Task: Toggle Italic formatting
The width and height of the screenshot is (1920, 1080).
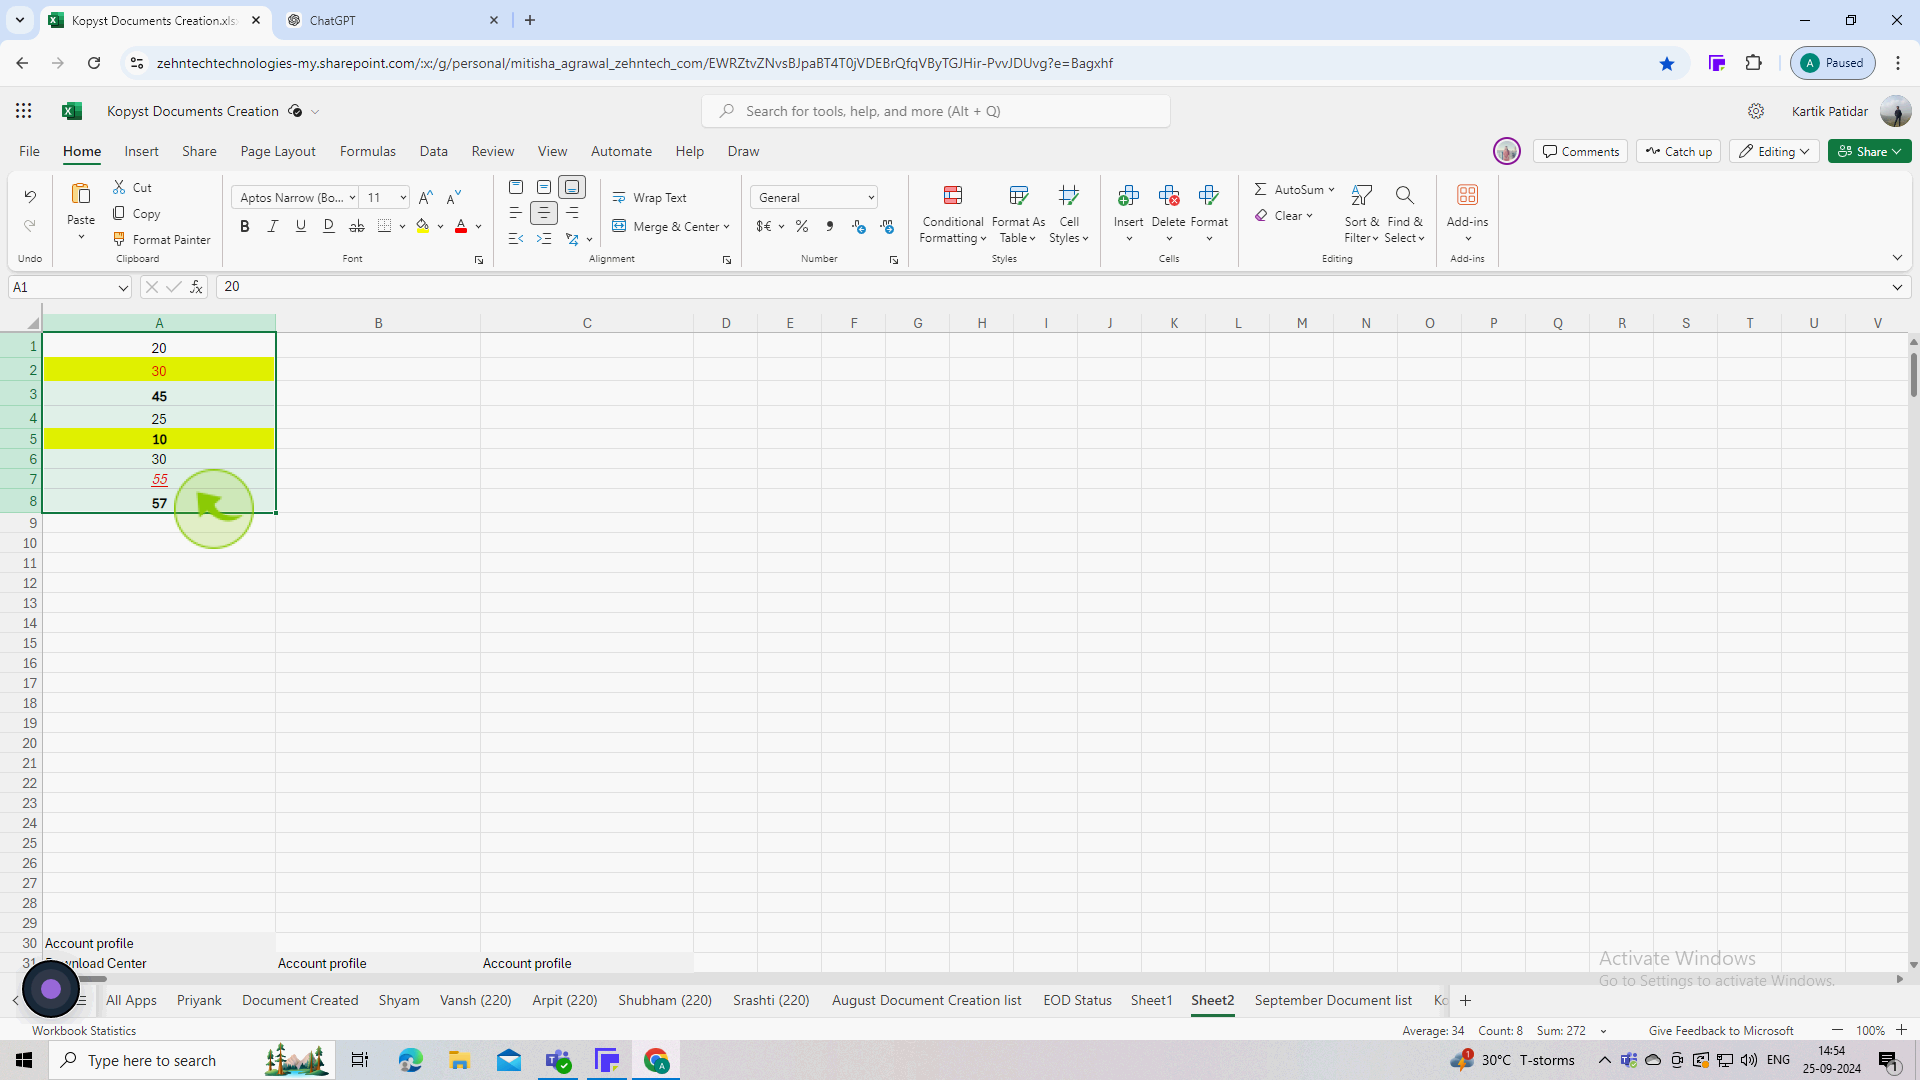Action: click(273, 227)
